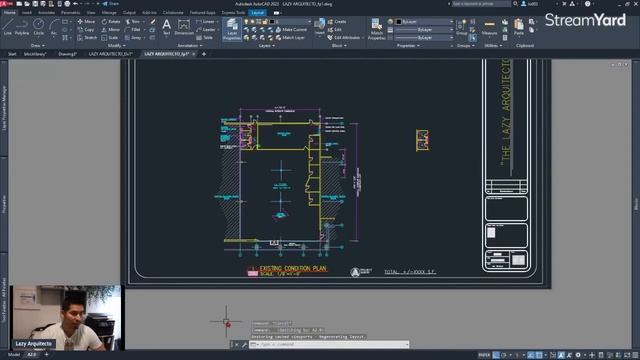Click the workspace gear in status bar
This screenshot has width=640, height=360.
pyautogui.click(x=578, y=355)
